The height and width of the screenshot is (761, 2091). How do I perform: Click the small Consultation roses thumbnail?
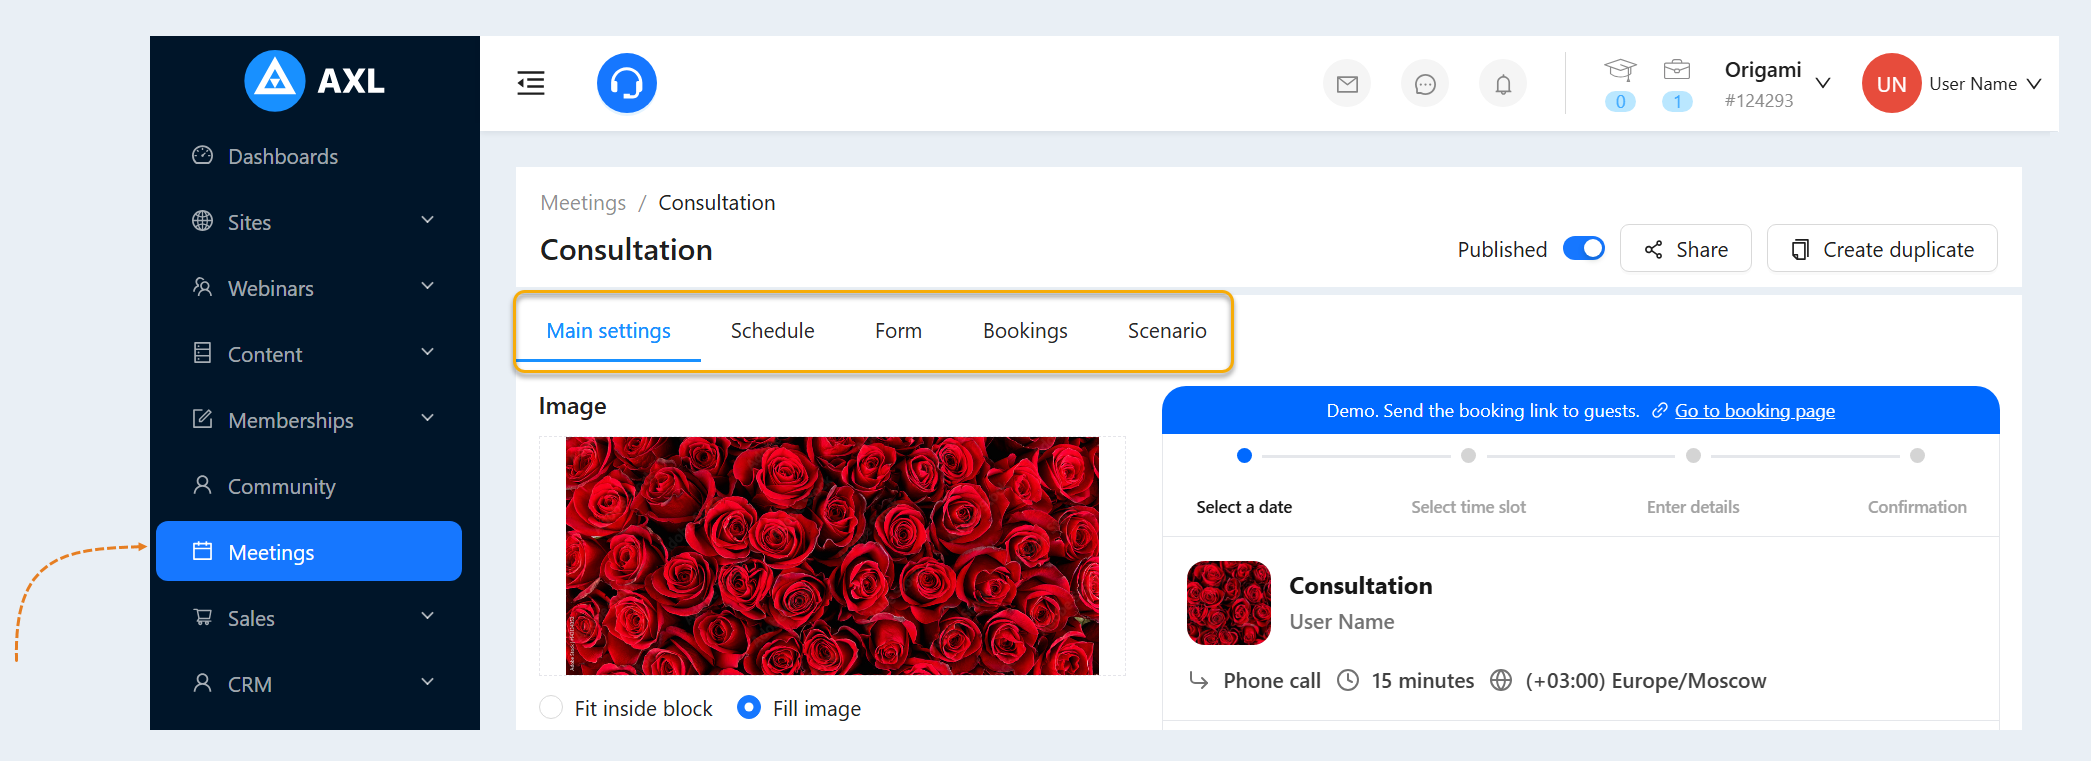point(1229,603)
